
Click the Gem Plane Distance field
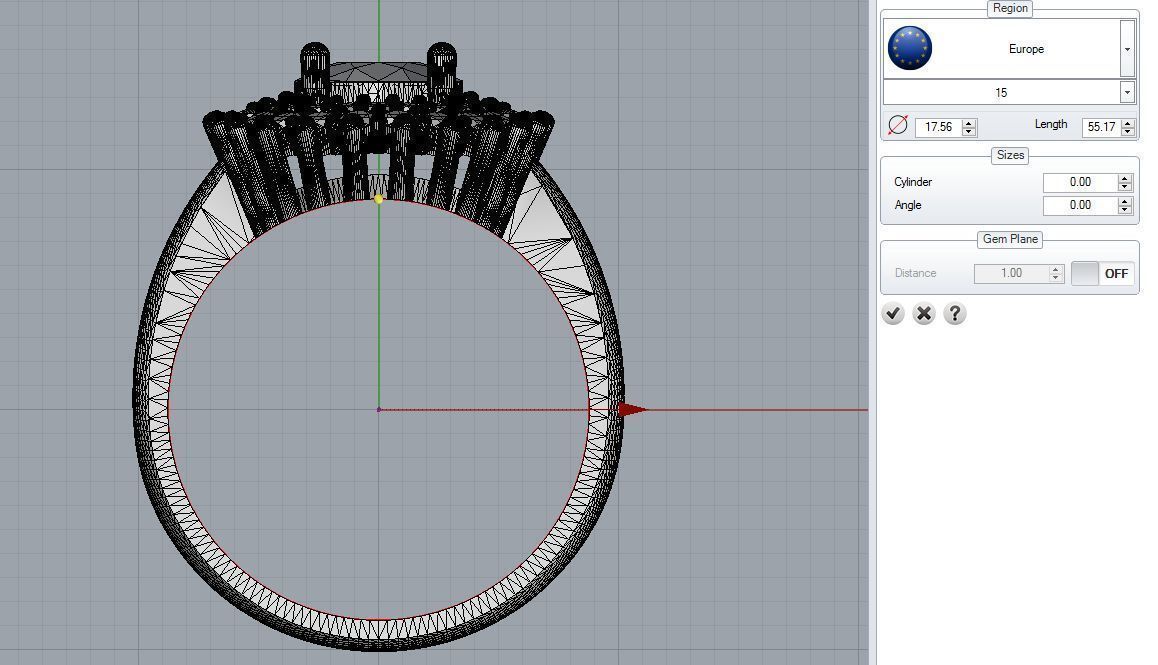click(x=1011, y=273)
